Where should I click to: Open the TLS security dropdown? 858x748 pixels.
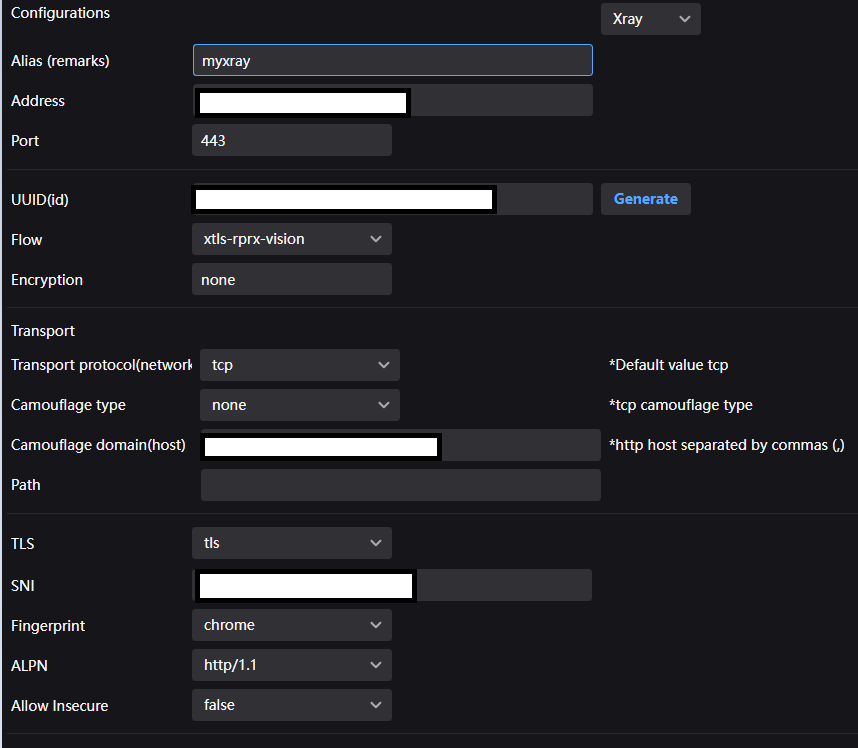(291, 543)
